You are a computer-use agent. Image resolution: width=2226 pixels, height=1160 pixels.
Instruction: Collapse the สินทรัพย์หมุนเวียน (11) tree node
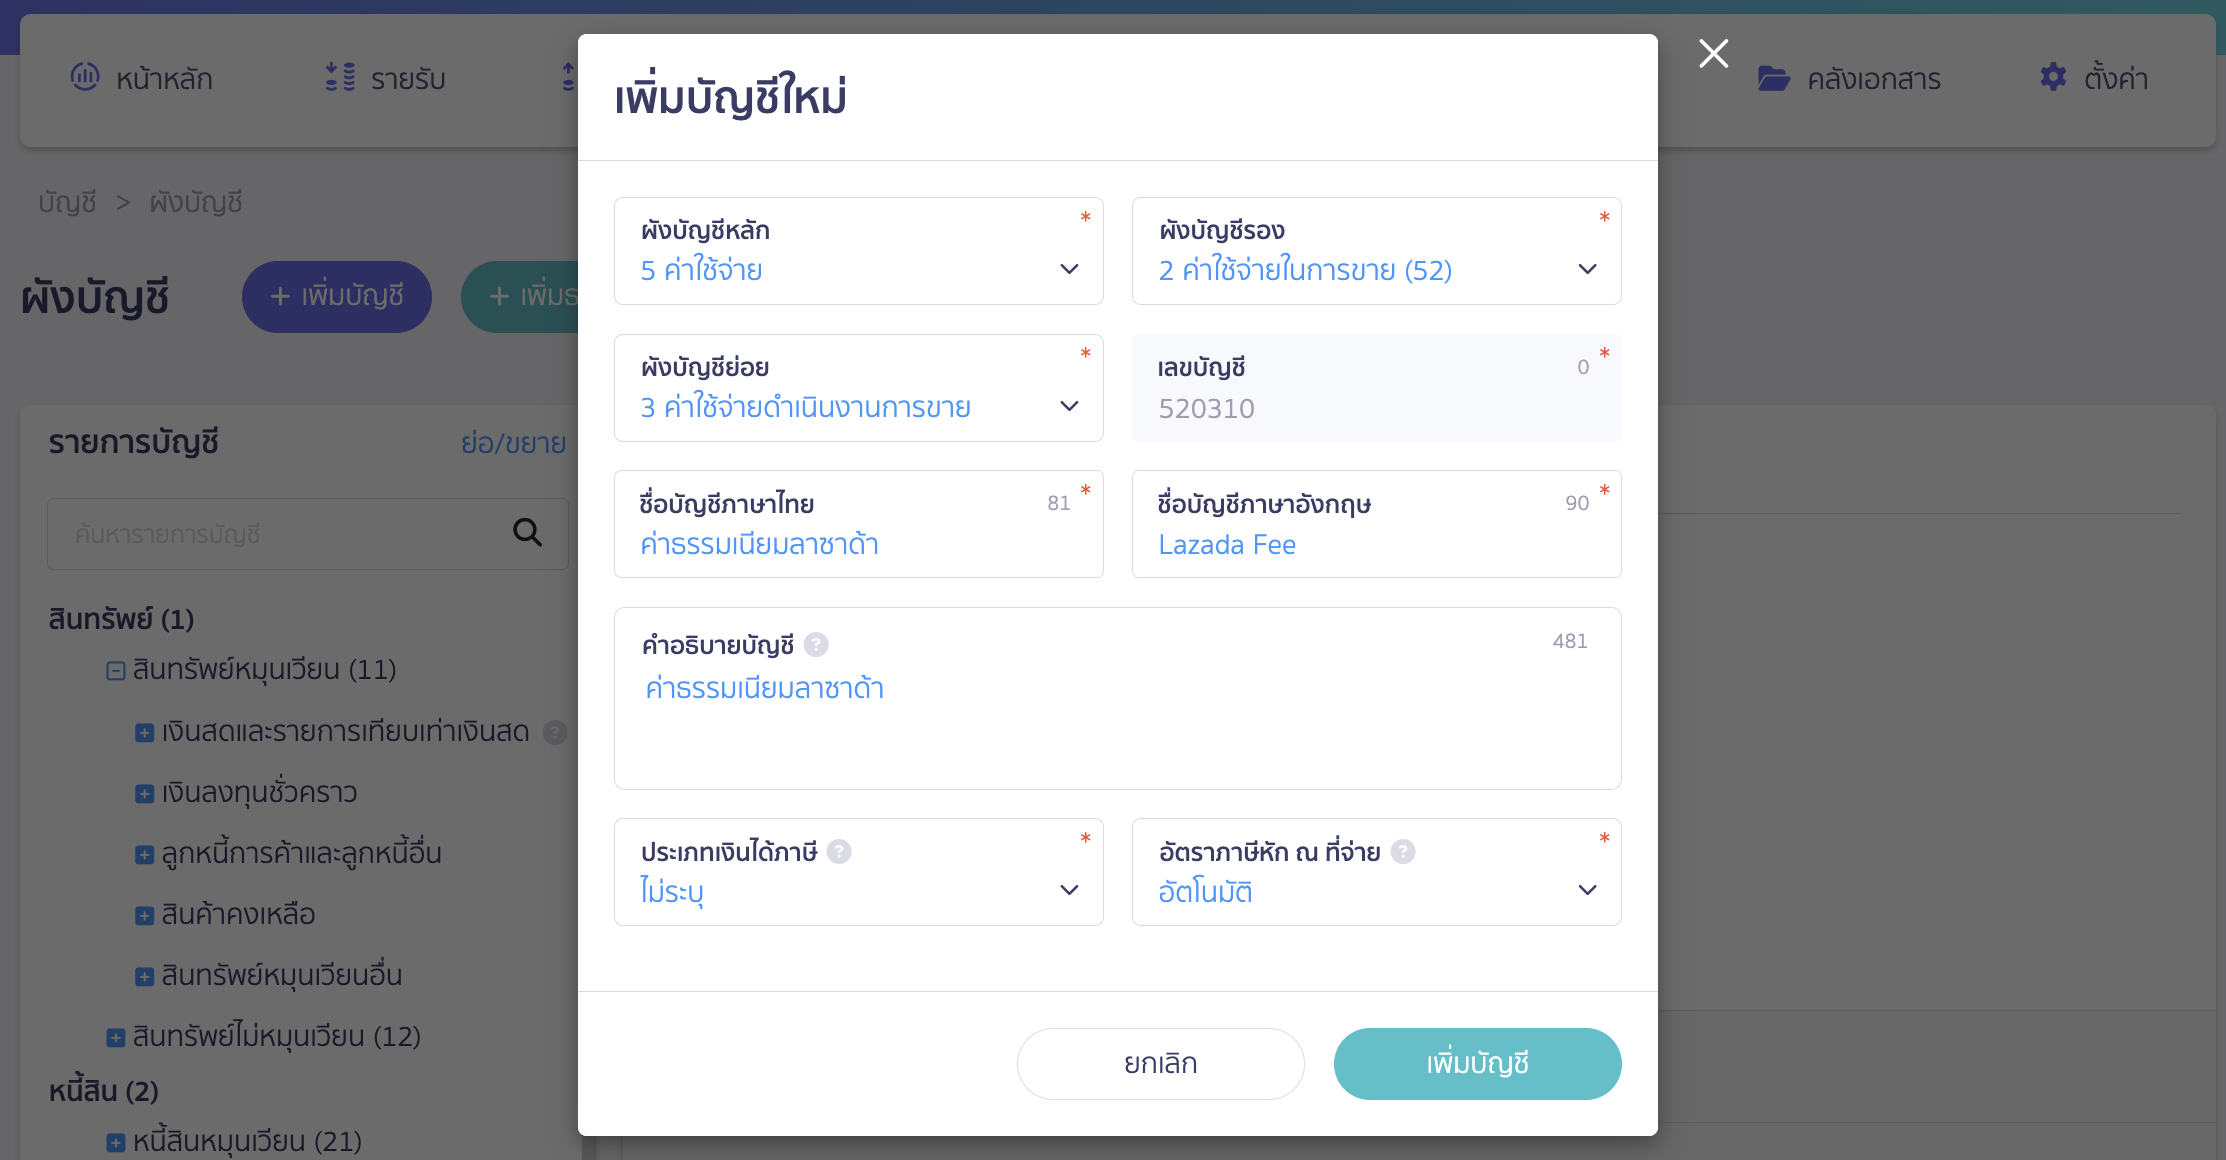point(116,670)
